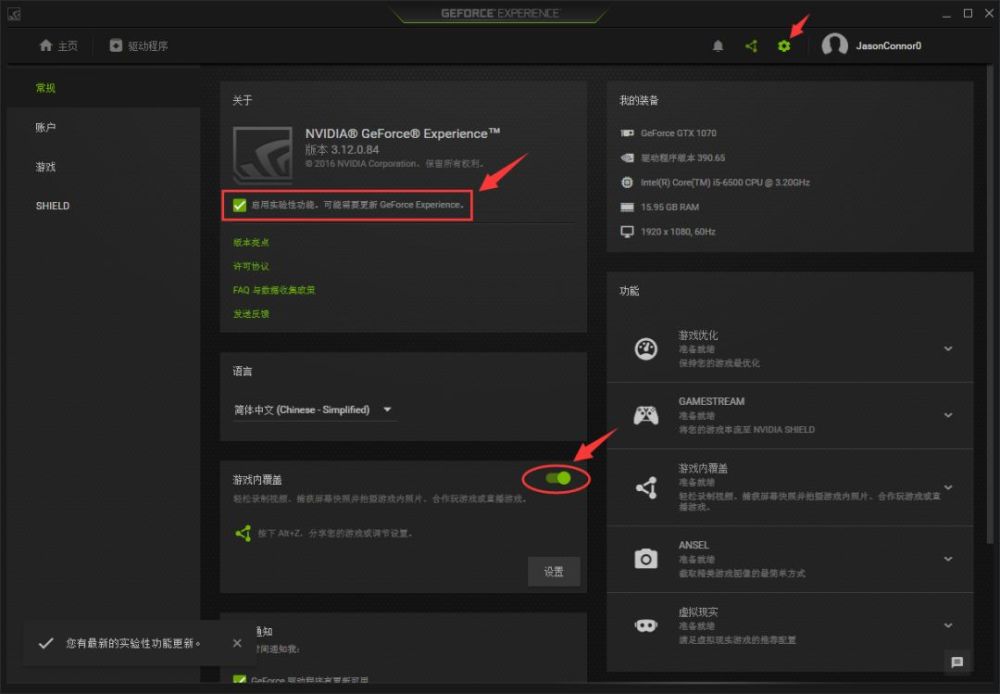Open the 版本亮点 release highlights link

coord(251,242)
